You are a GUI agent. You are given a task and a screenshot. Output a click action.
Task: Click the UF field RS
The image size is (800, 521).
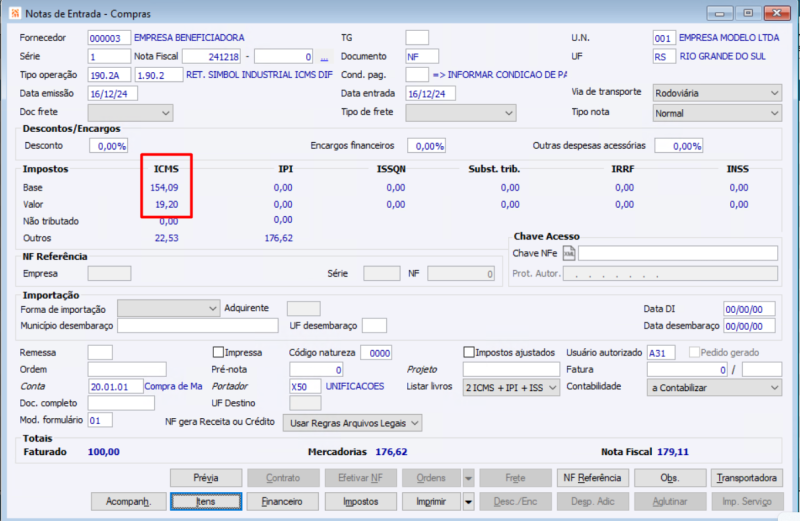[664, 57]
